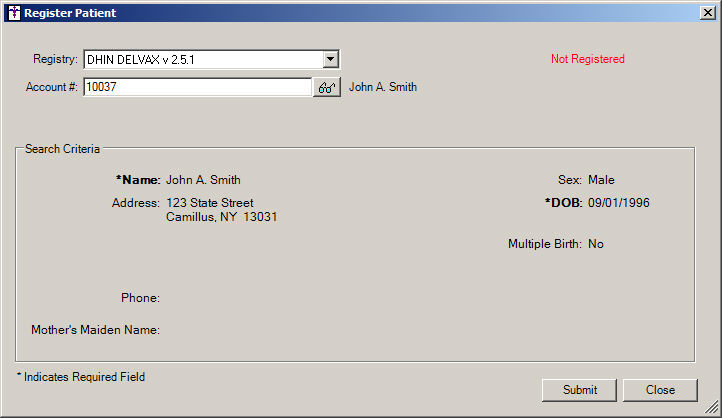Screen dimensions: 722x418
Task: Click the glasses lookup icon beside Account #
Action: pyautogui.click(x=326, y=87)
